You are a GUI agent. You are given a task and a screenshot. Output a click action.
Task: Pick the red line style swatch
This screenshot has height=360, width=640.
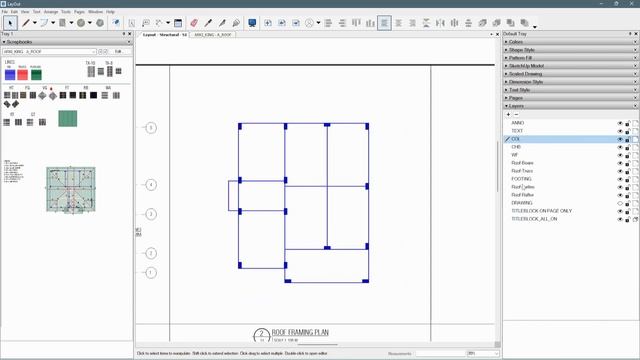coord(22,75)
